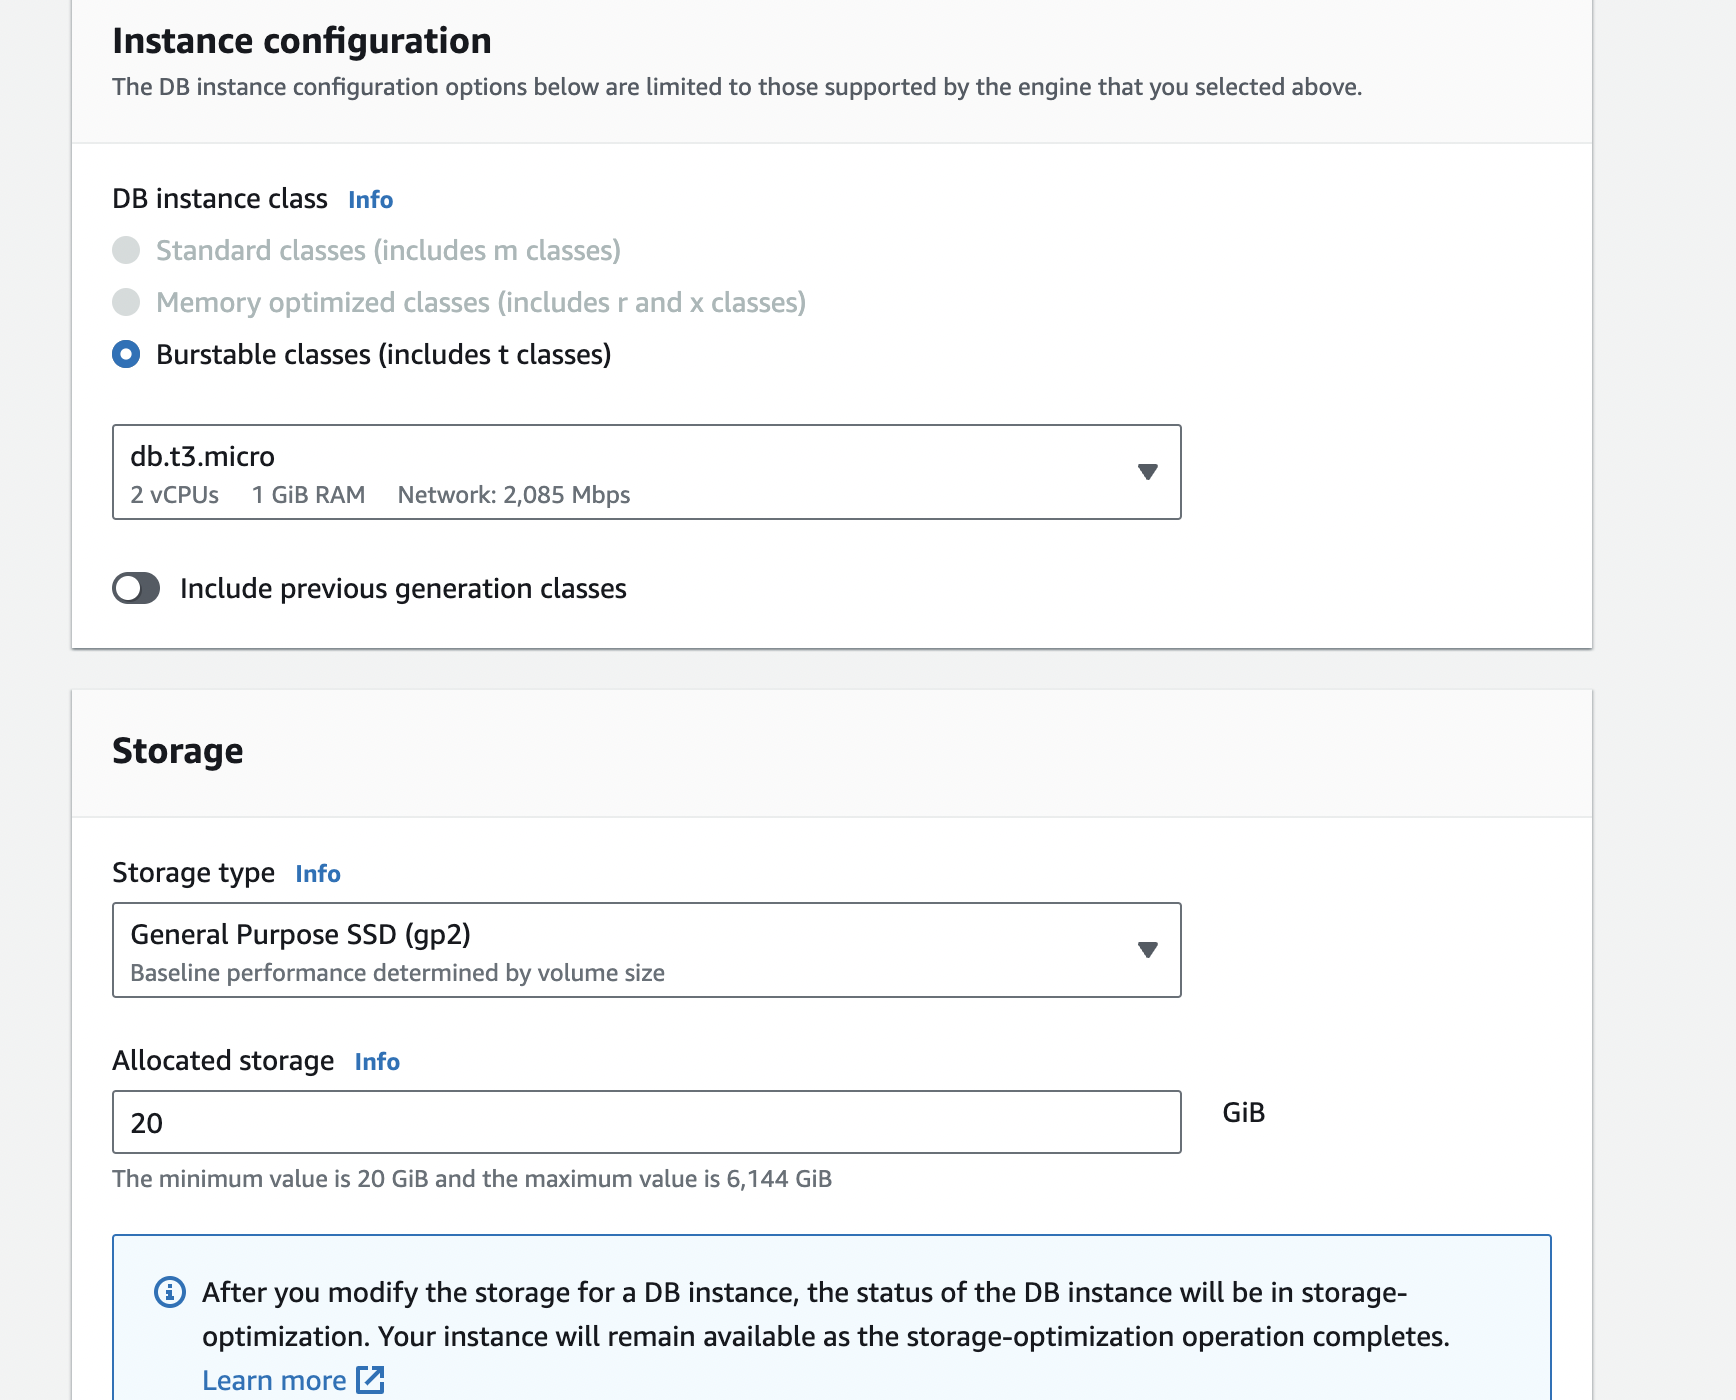1736x1400 pixels.
Task: Click the 'Network: 2,085 Mbps' text
Action: (x=514, y=495)
